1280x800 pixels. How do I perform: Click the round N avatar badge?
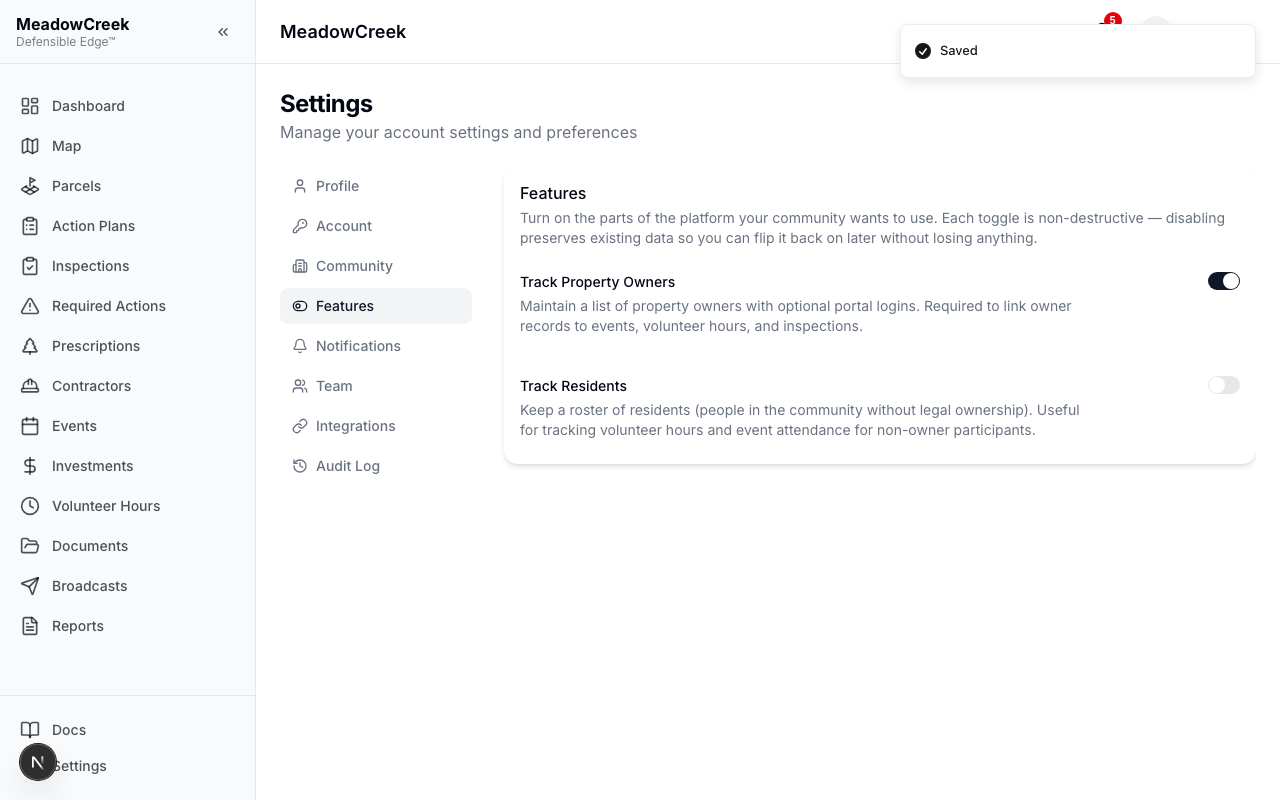click(x=38, y=762)
